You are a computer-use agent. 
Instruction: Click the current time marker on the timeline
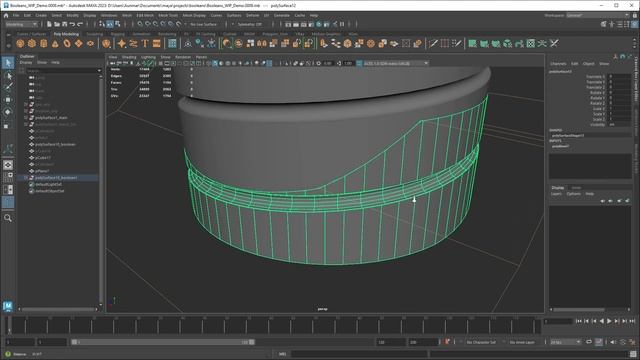pos(9,325)
